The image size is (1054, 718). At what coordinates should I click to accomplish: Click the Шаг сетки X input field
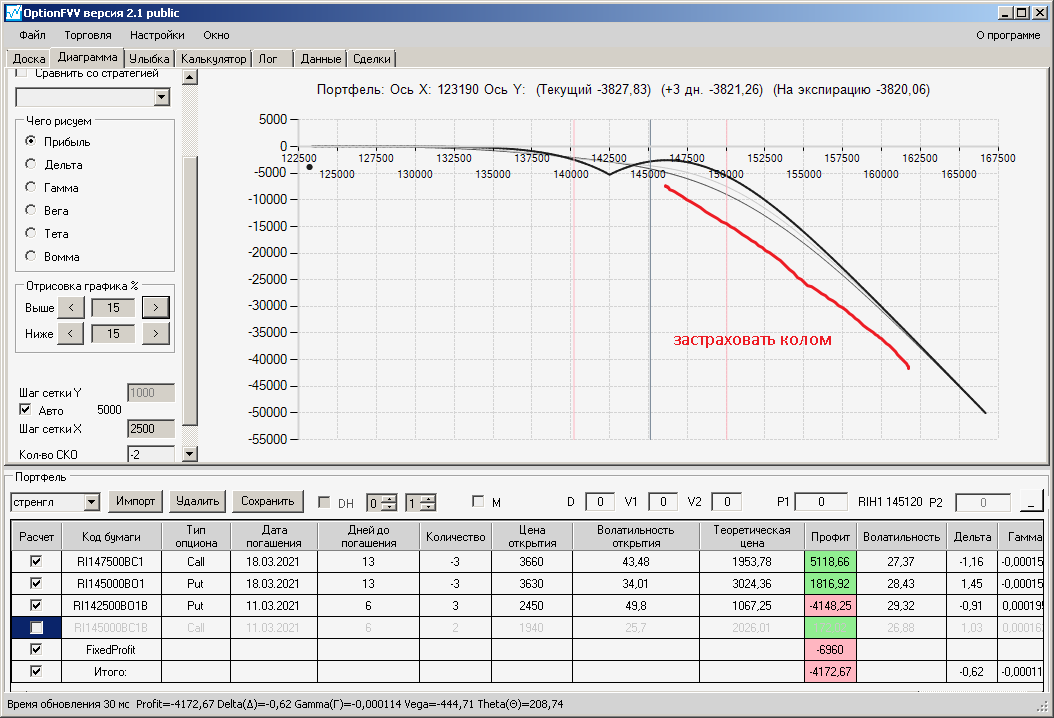[x=151, y=429]
